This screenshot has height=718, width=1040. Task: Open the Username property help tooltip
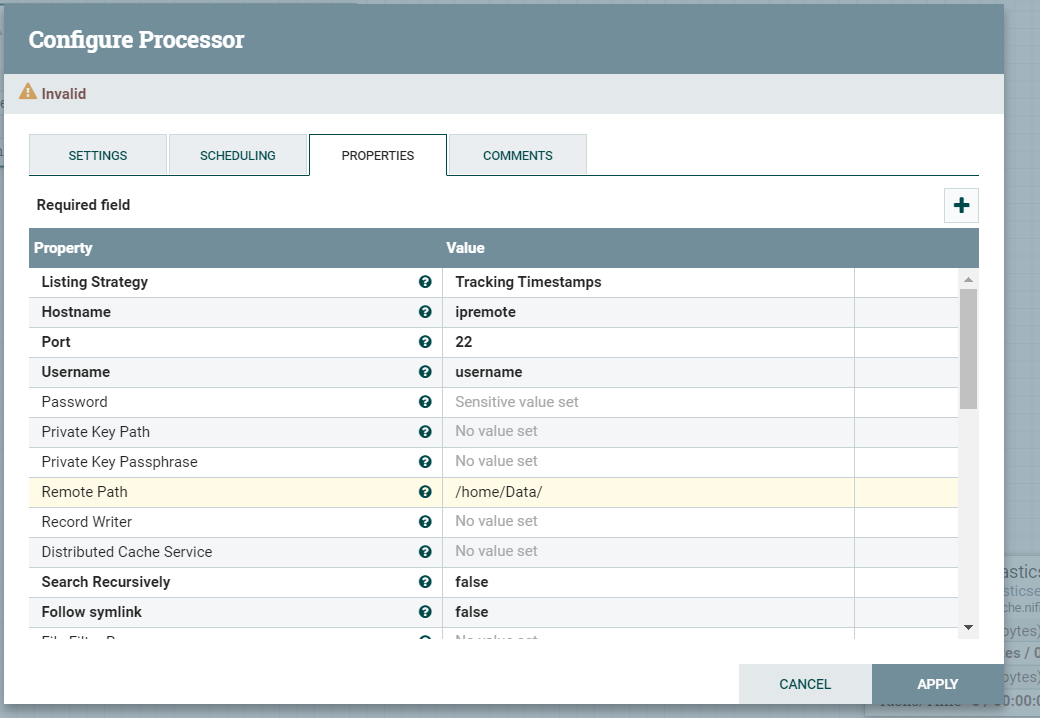425,372
